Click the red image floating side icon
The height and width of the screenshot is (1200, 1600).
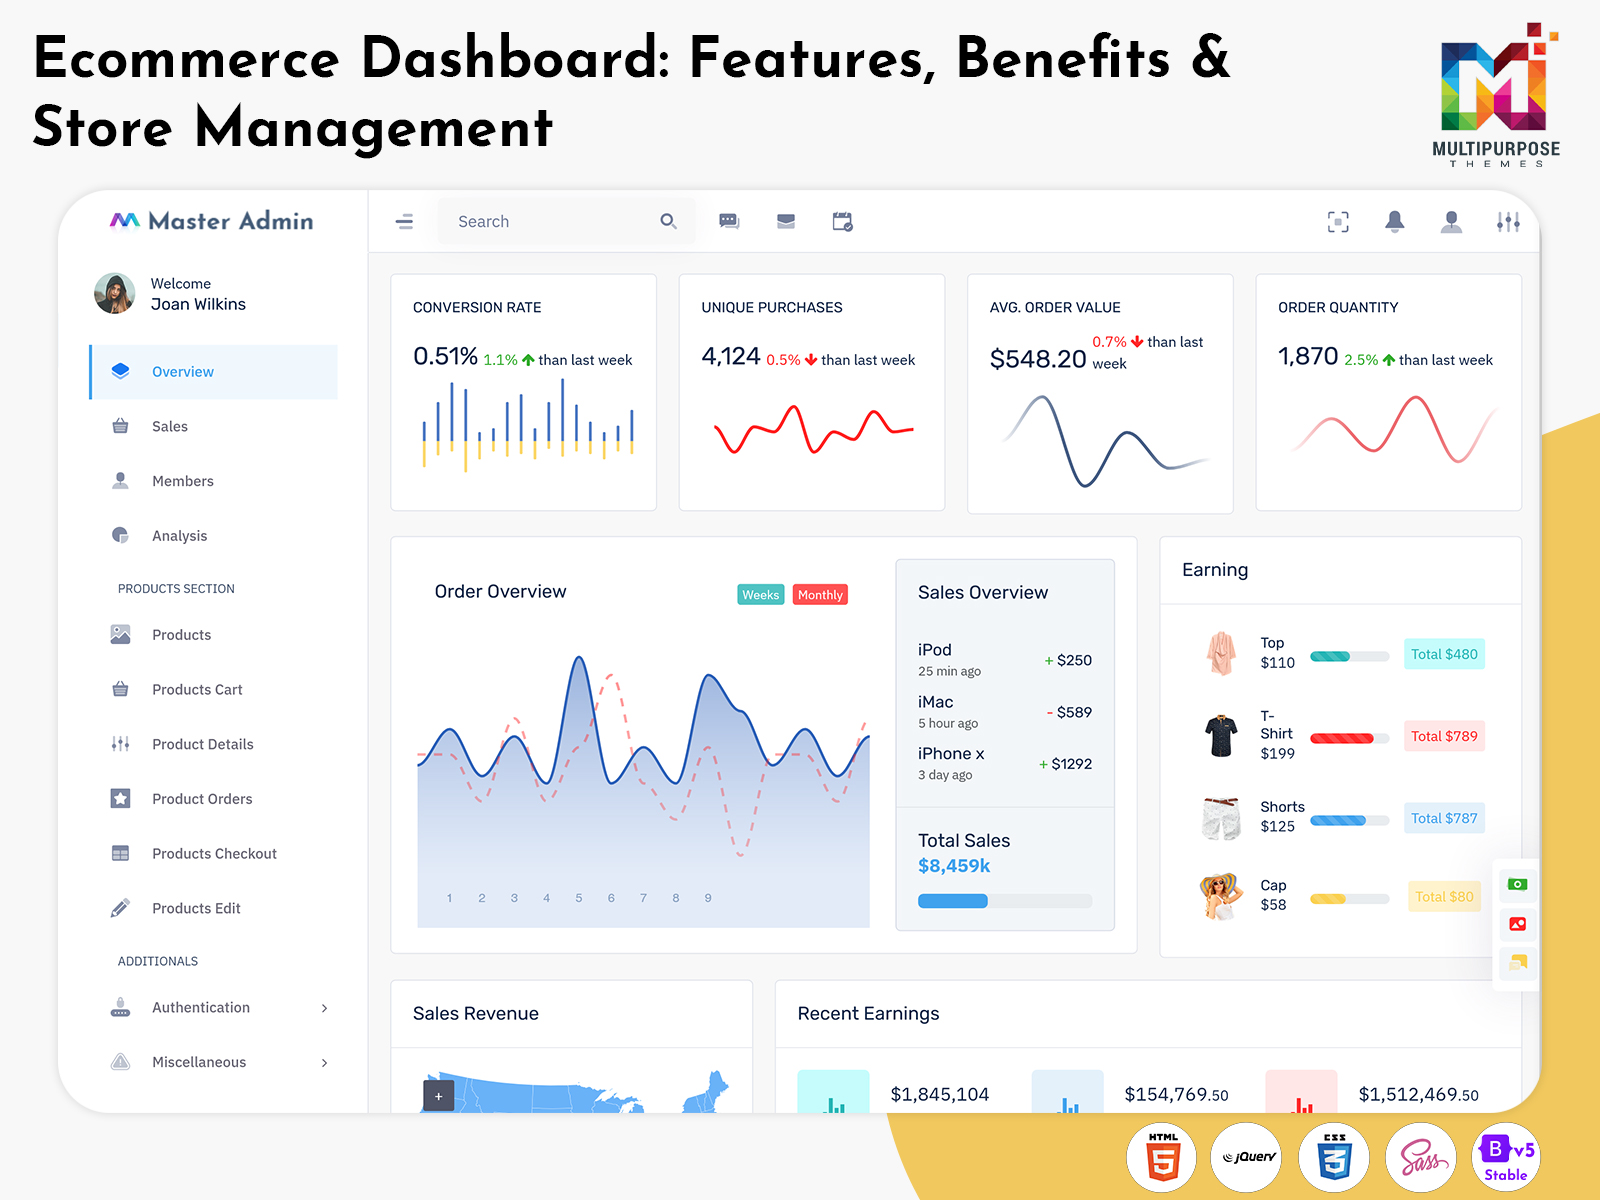point(1518,924)
